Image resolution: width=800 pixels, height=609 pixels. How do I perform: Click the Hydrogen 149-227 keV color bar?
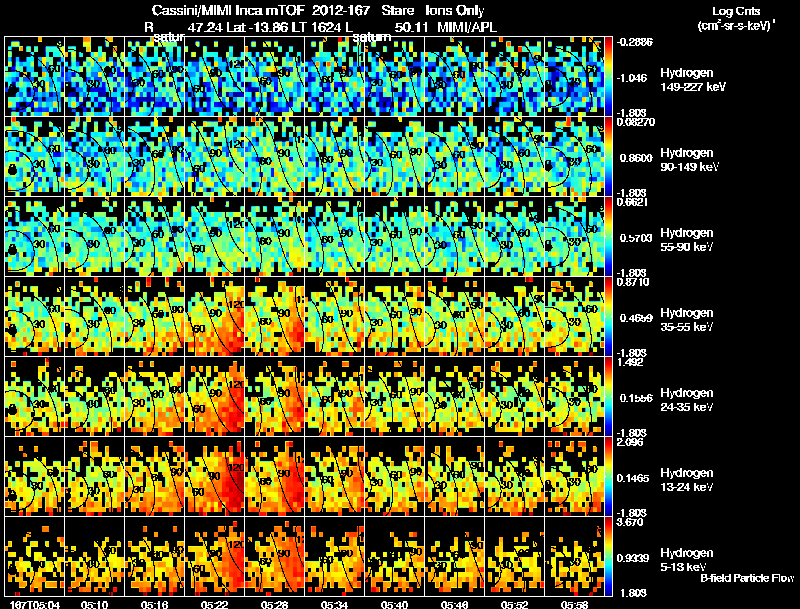tap(608, 76)
